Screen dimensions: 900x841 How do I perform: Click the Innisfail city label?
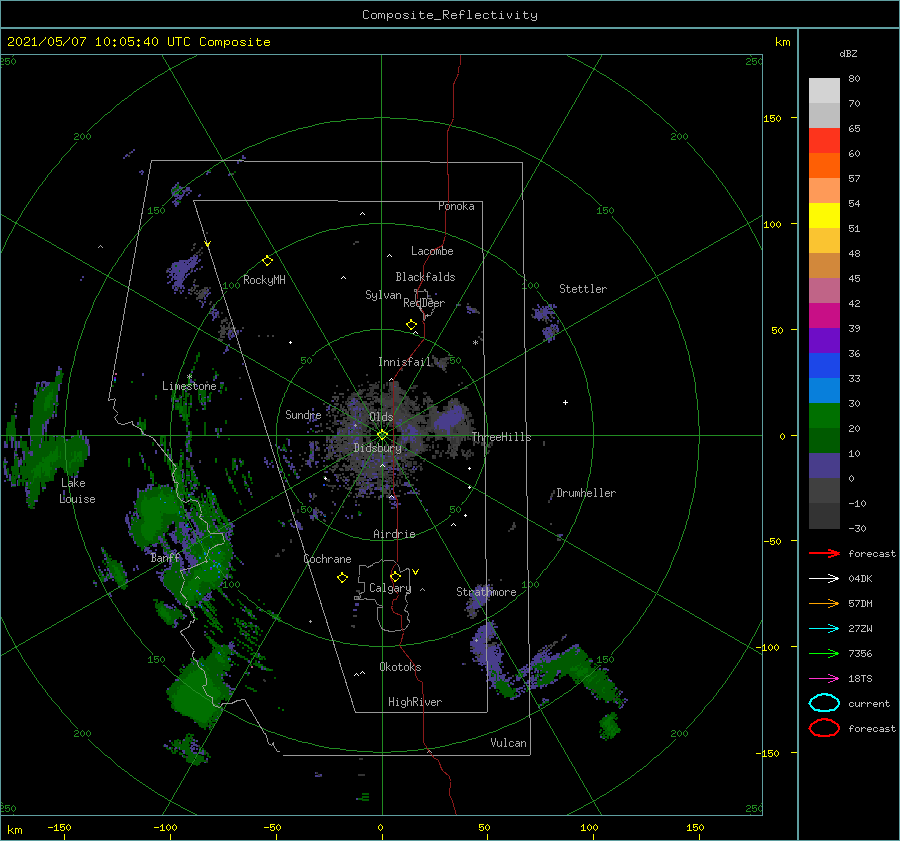[x=404, y=362]
